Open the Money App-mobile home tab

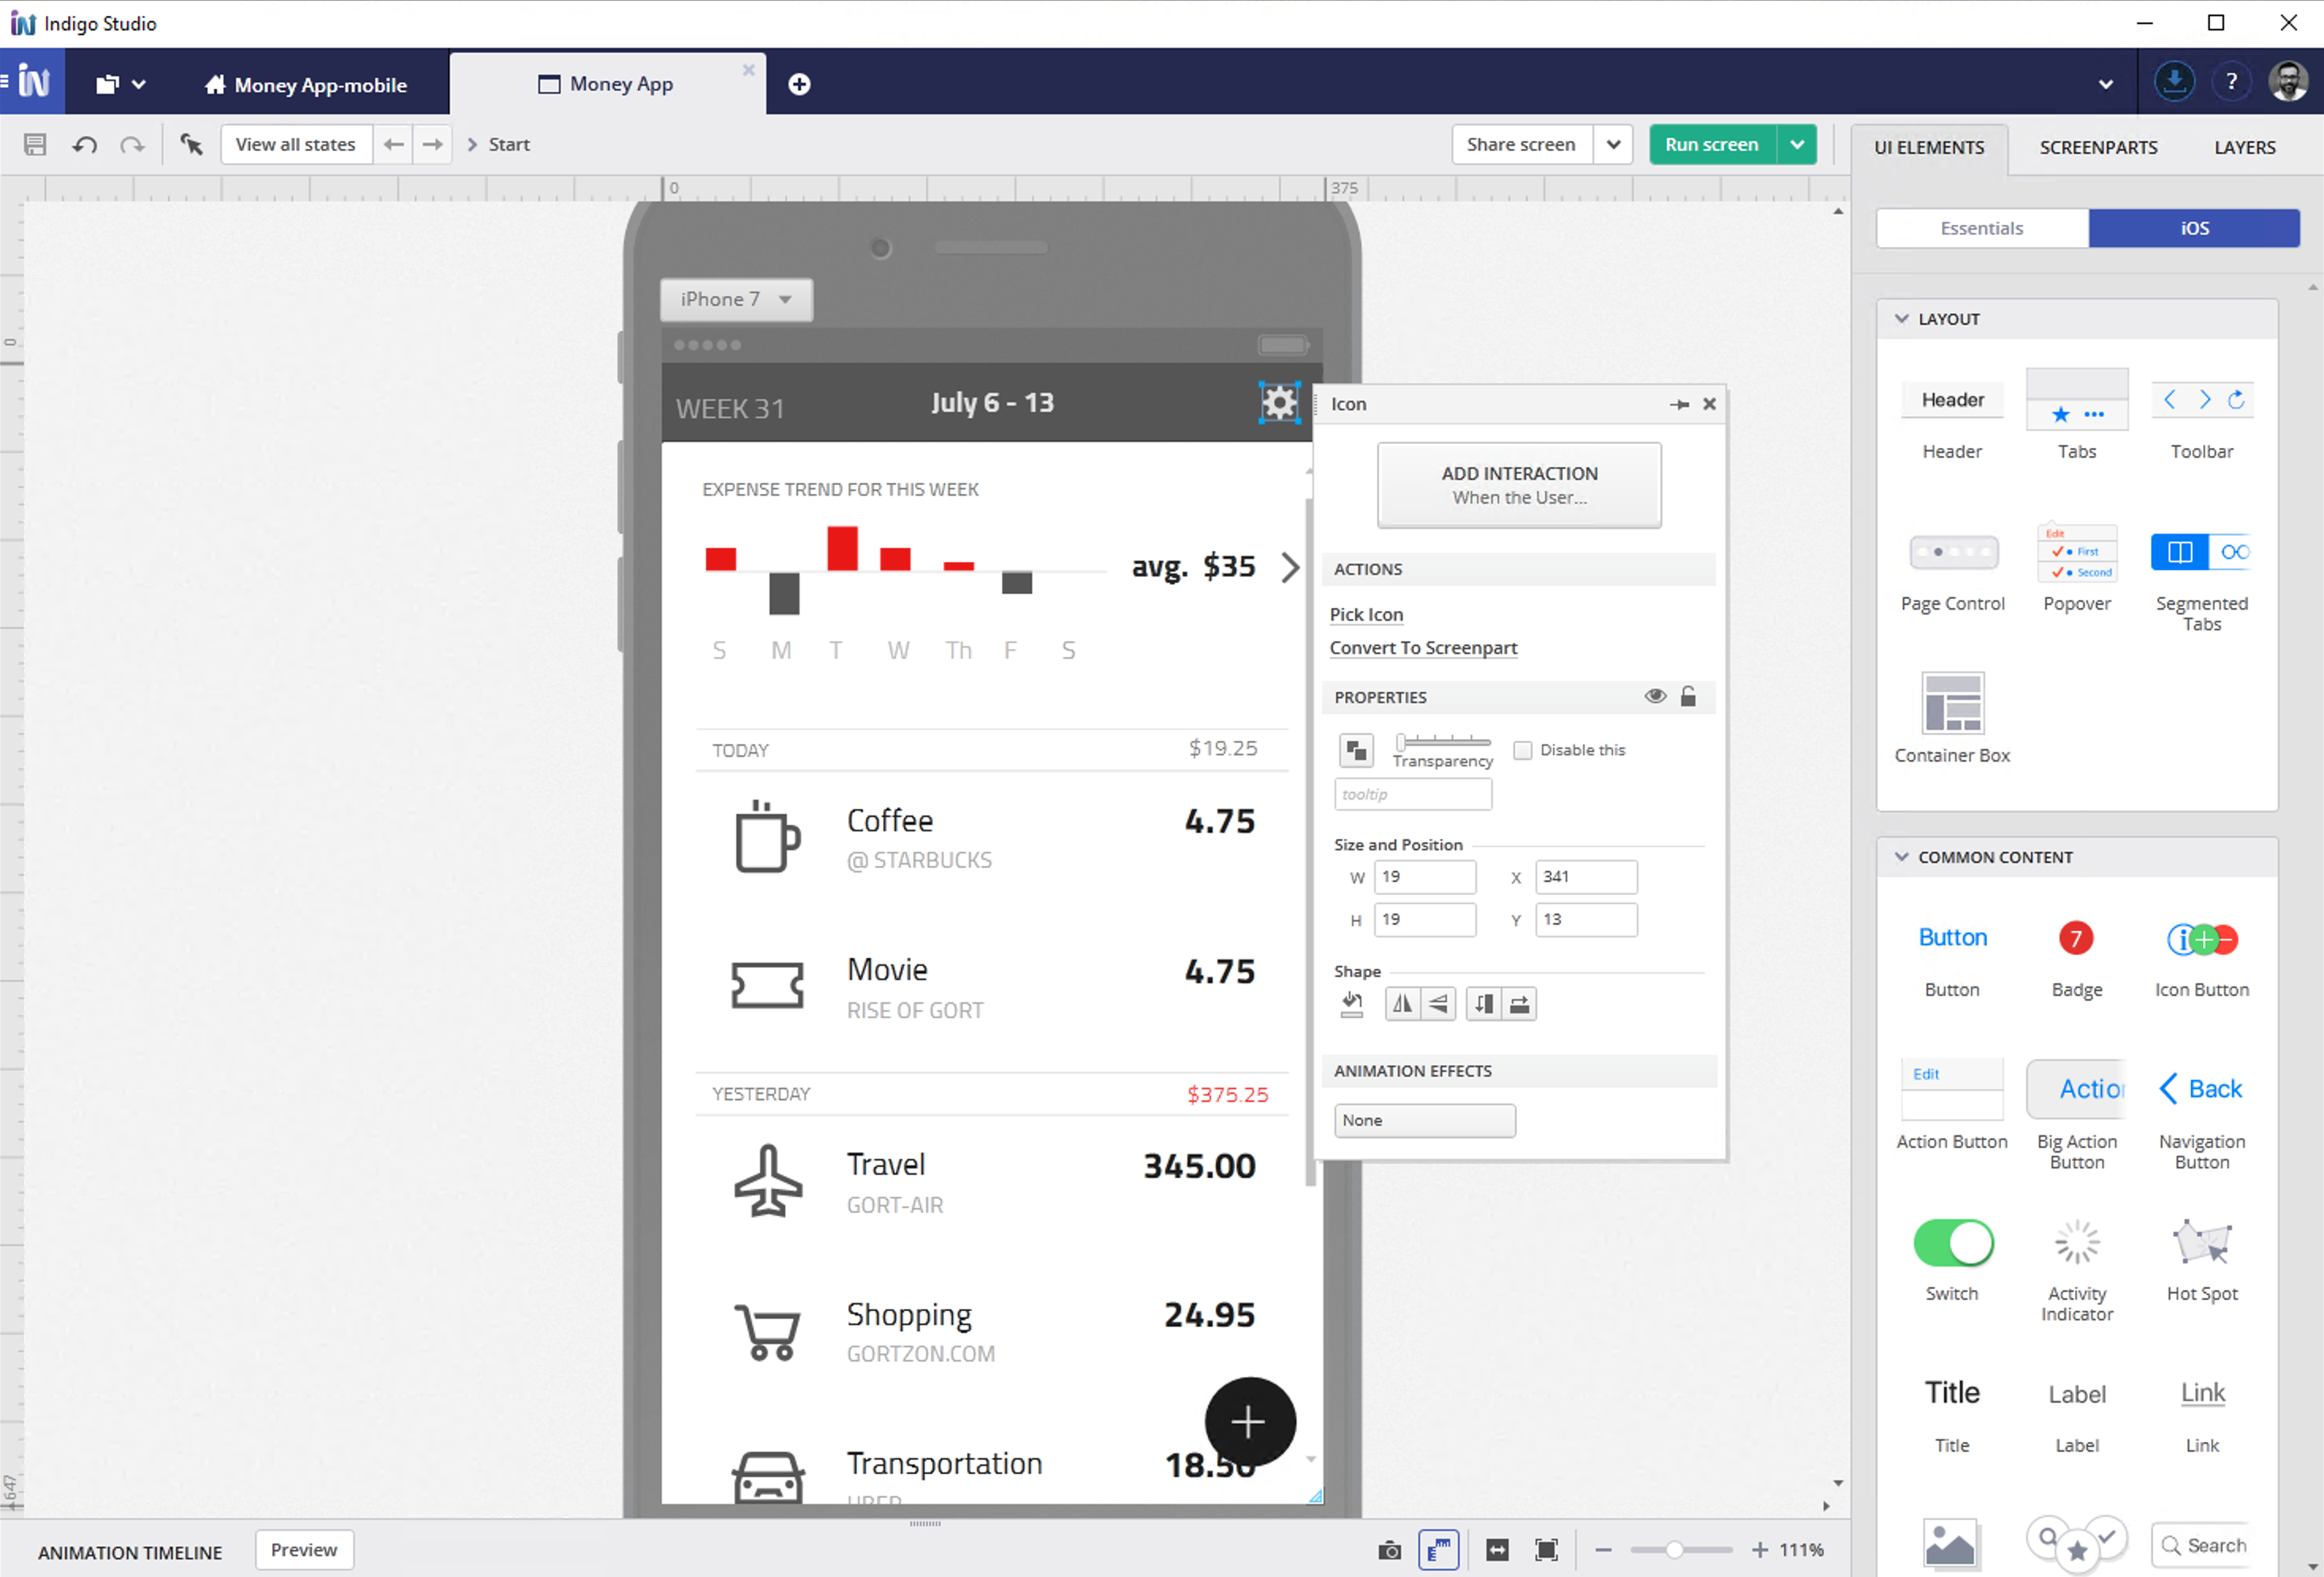[306, 85]
